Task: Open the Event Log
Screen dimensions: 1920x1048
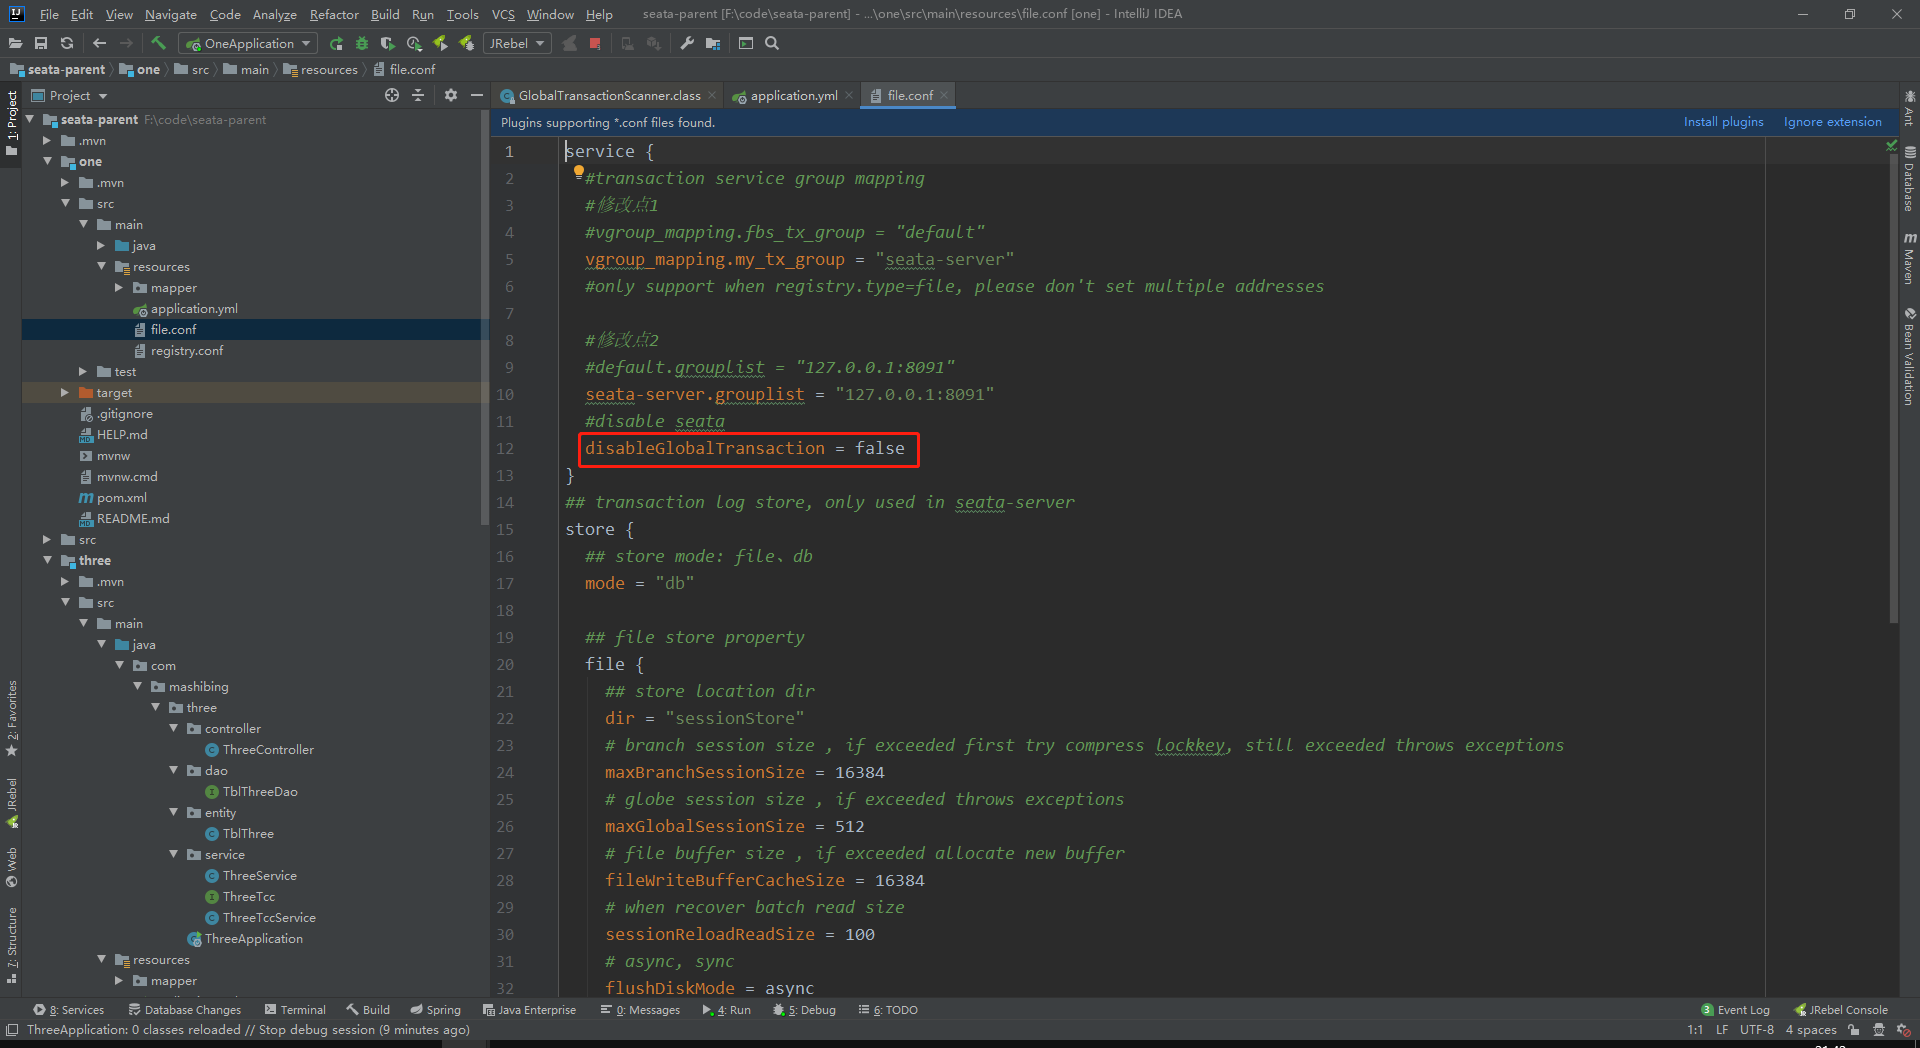Action: click(1736, 1010)
